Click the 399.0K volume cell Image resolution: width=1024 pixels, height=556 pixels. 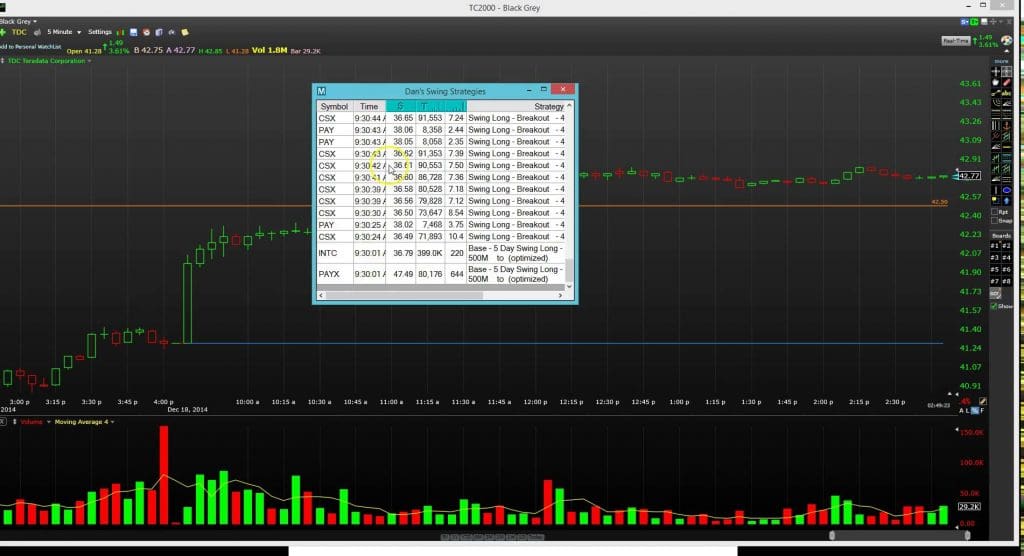tap(430, 253)
